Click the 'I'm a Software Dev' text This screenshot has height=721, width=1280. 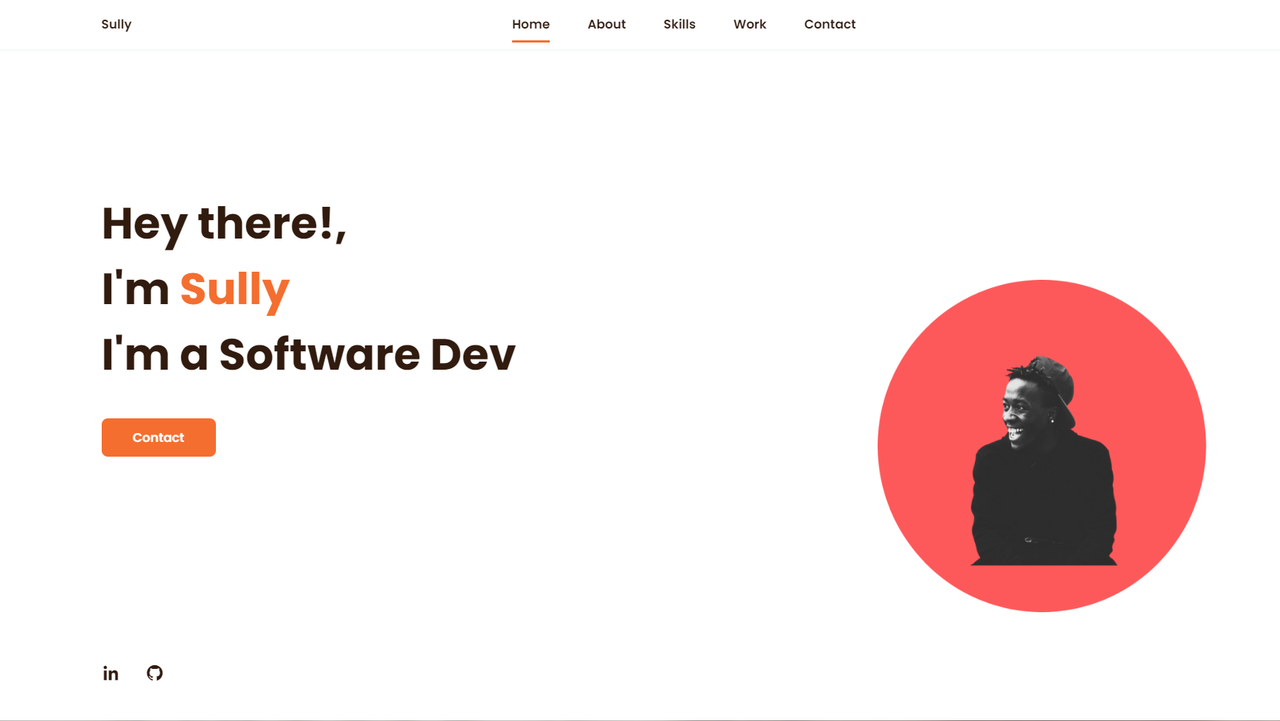(308, 355)
